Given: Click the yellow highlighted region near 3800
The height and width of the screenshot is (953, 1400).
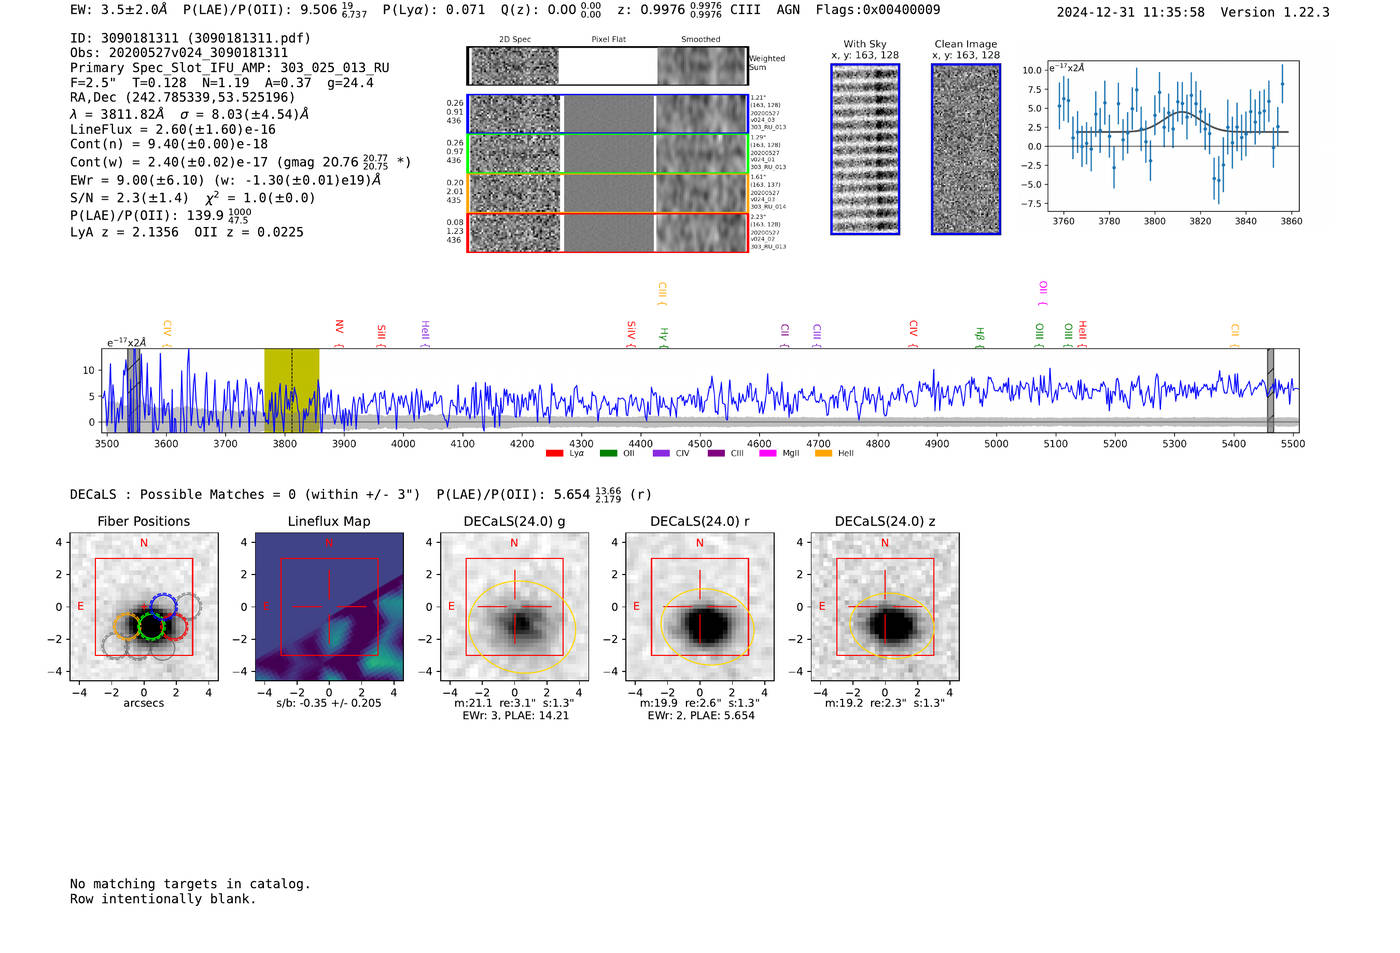Looking at the screenshot, I should point(291,390).
